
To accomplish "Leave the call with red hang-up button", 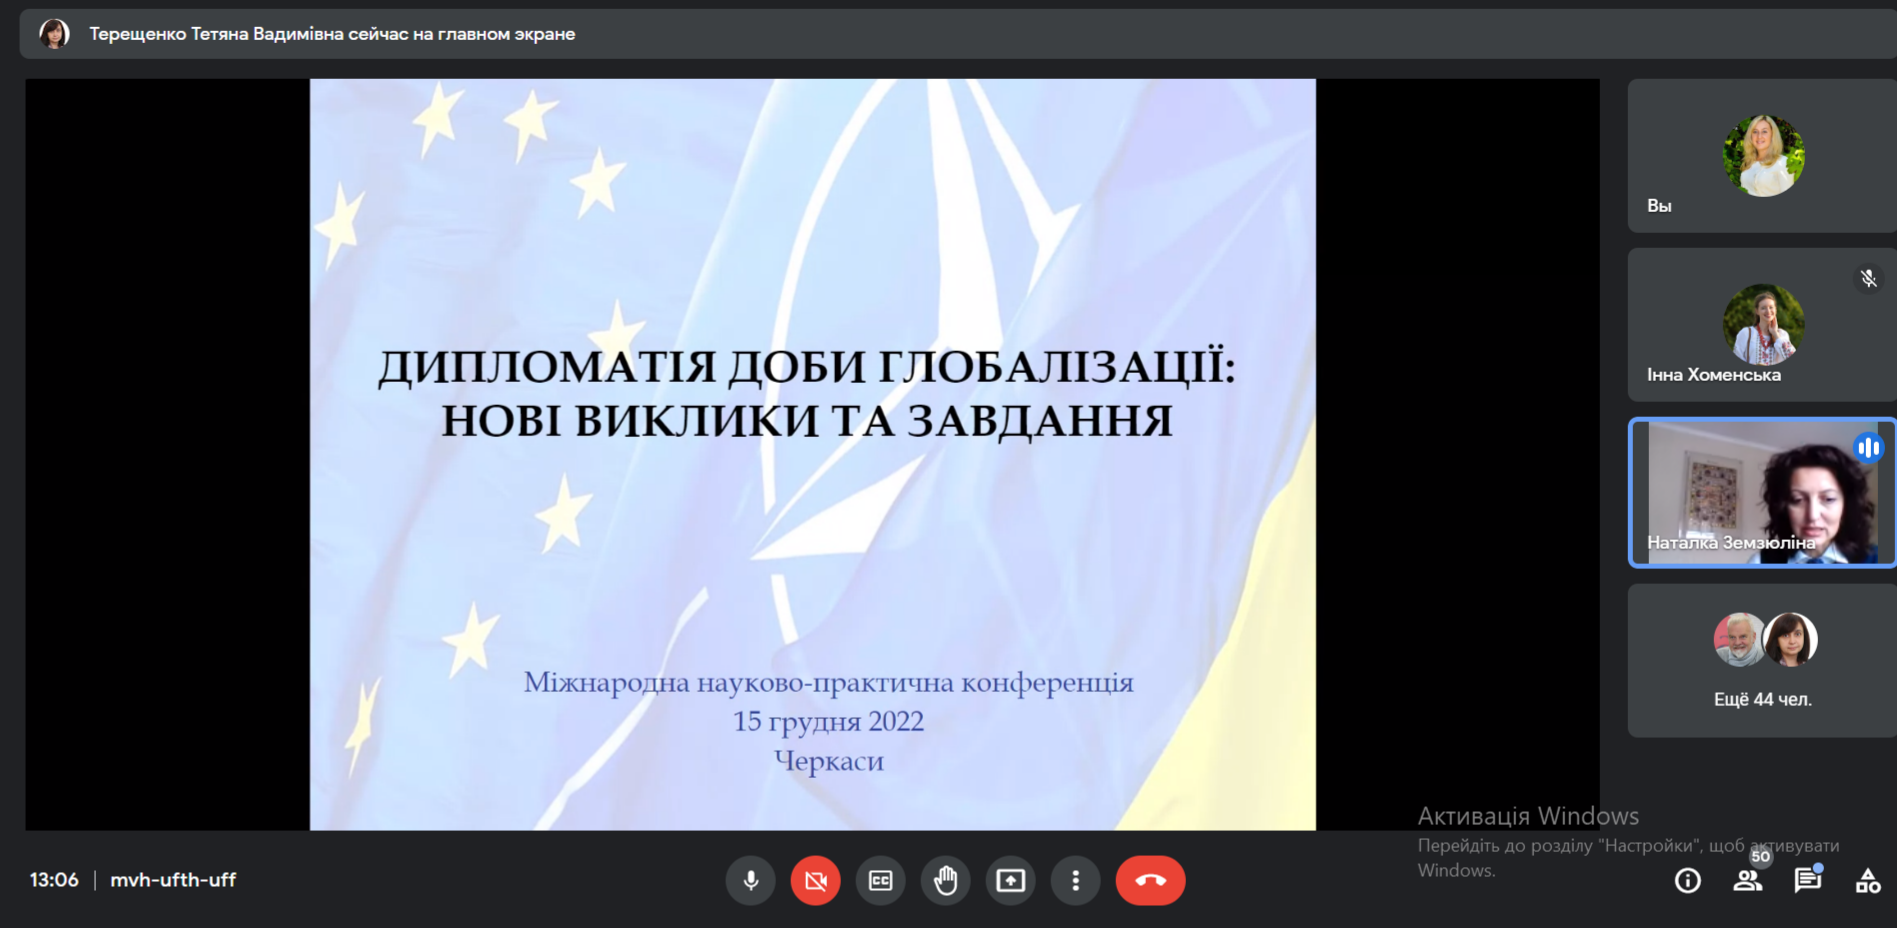I will 1150,880.
